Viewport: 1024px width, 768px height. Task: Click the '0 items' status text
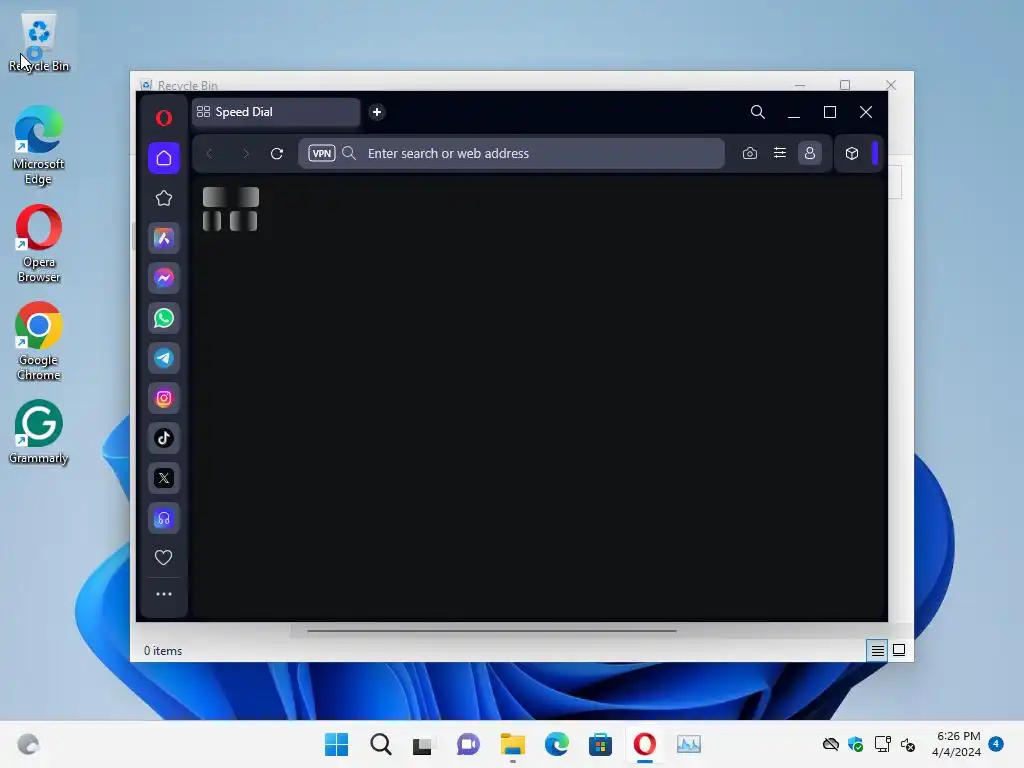pyautogui.click(x=163, y=650)
